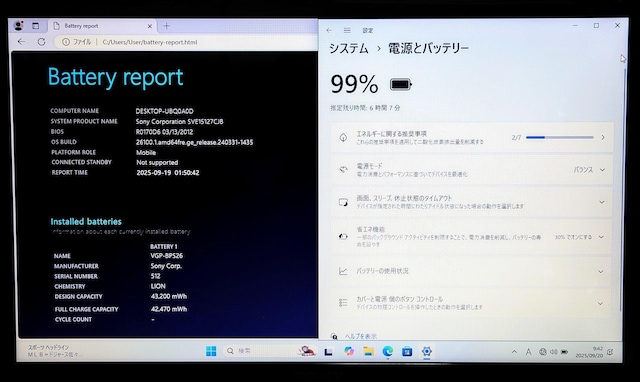
Task: Click the computer name DESKTOP-UBQ0A0D
Action: tap(164, 111)
